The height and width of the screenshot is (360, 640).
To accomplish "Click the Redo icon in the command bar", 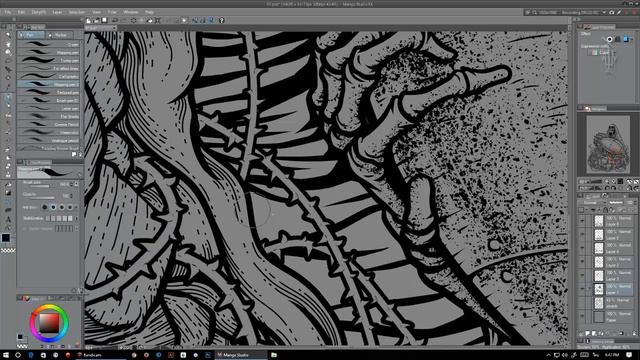I will [x=123, y=20].
